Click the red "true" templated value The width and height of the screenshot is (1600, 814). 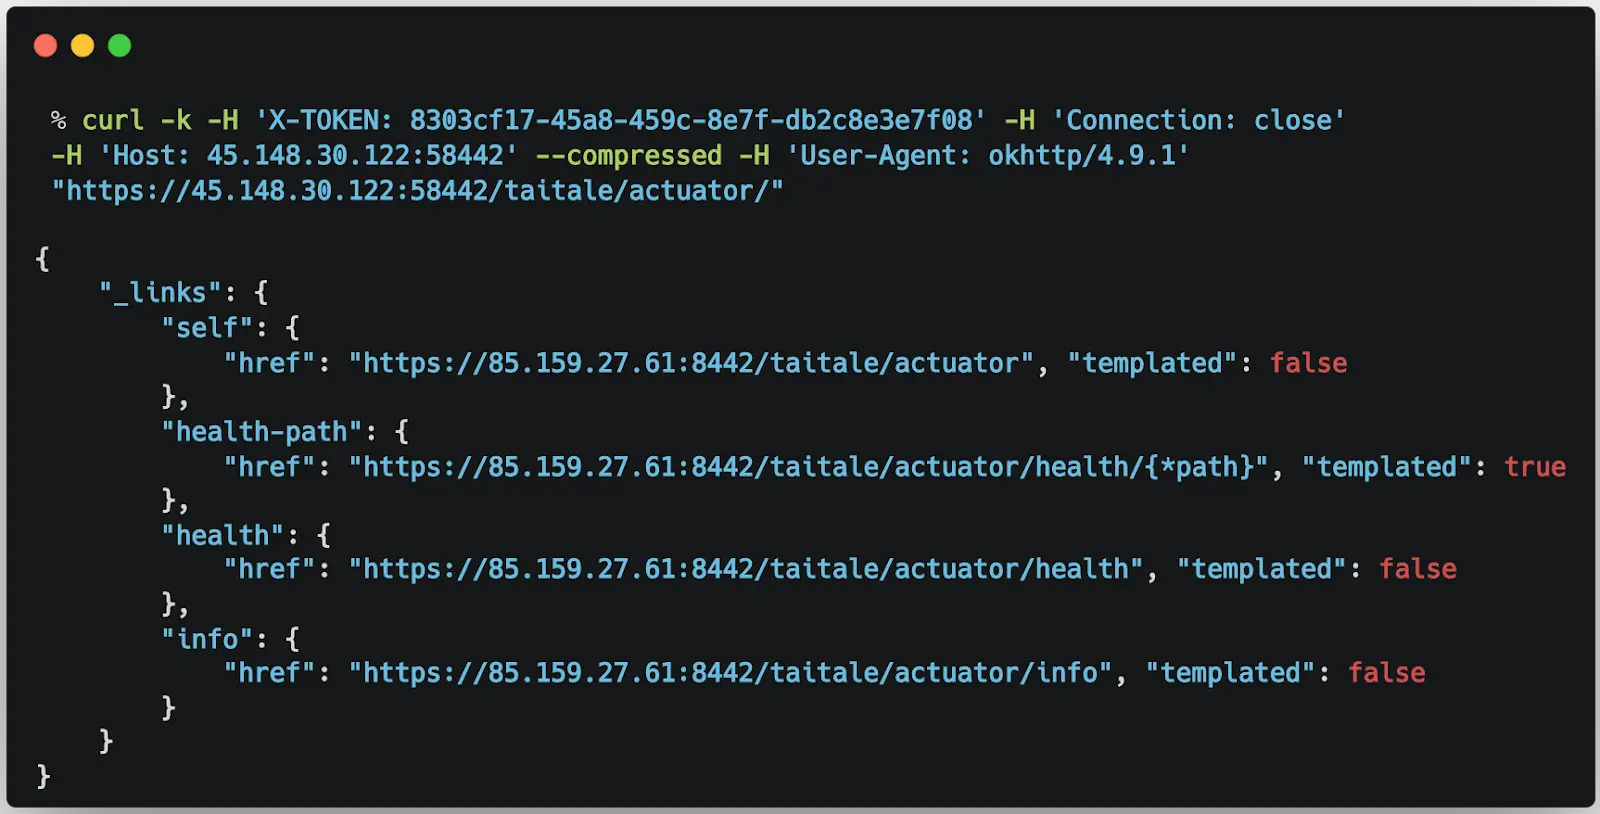(x=1535, y=467)
